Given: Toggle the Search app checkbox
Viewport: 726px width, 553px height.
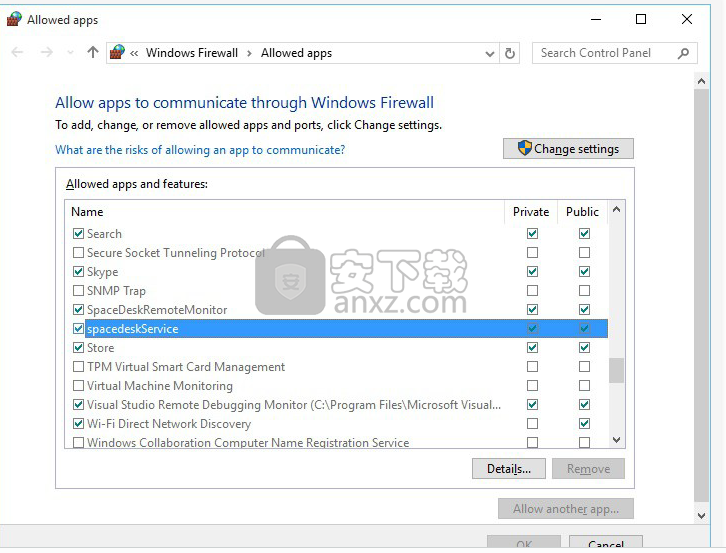Looking at the screenshot, I should click(x=78, y=233).
